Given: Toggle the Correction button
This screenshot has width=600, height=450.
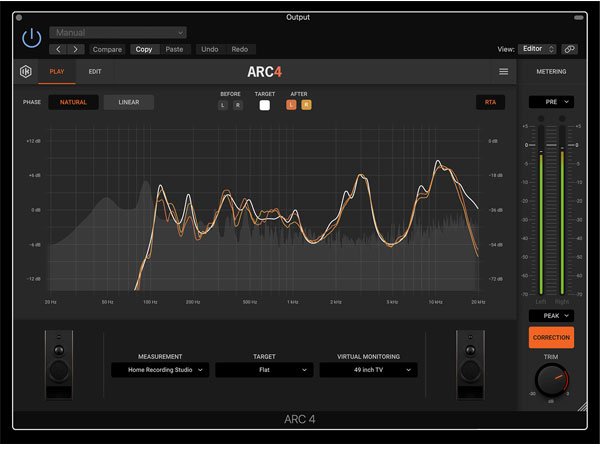Looking at the screenshot, I should coord(551,338).
